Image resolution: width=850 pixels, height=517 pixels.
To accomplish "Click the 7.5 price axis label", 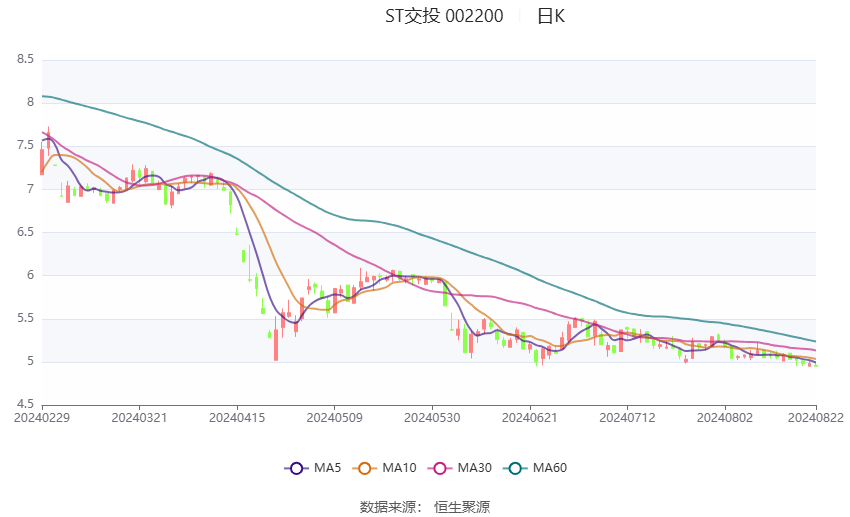I will (x=25, y=146).
